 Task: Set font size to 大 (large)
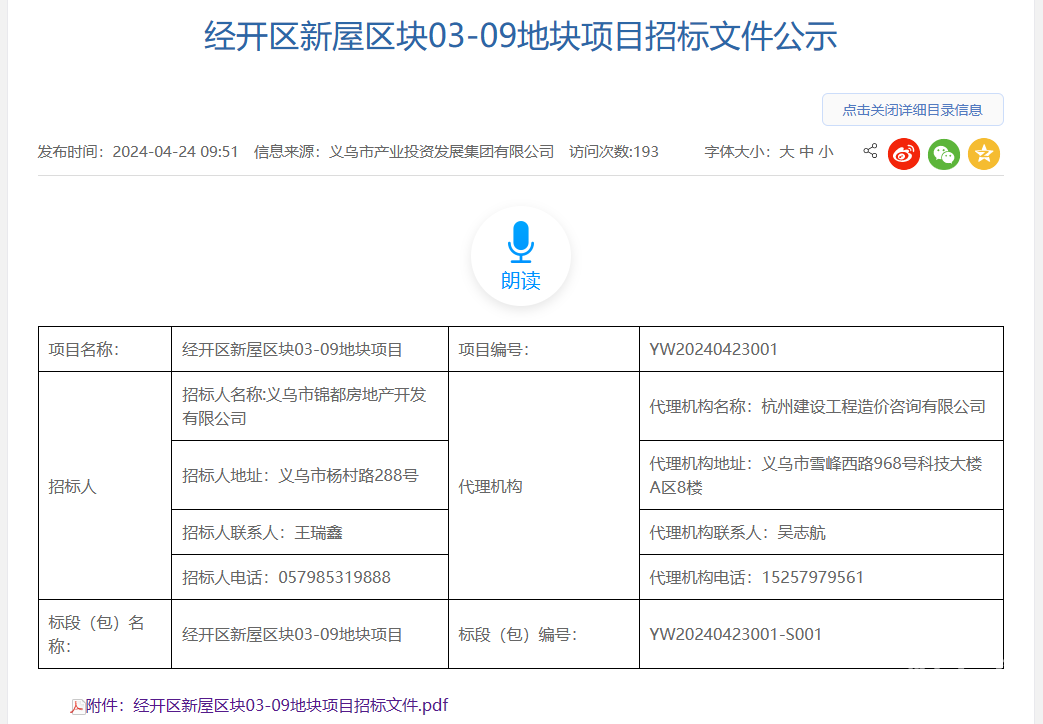coord(786,152)
